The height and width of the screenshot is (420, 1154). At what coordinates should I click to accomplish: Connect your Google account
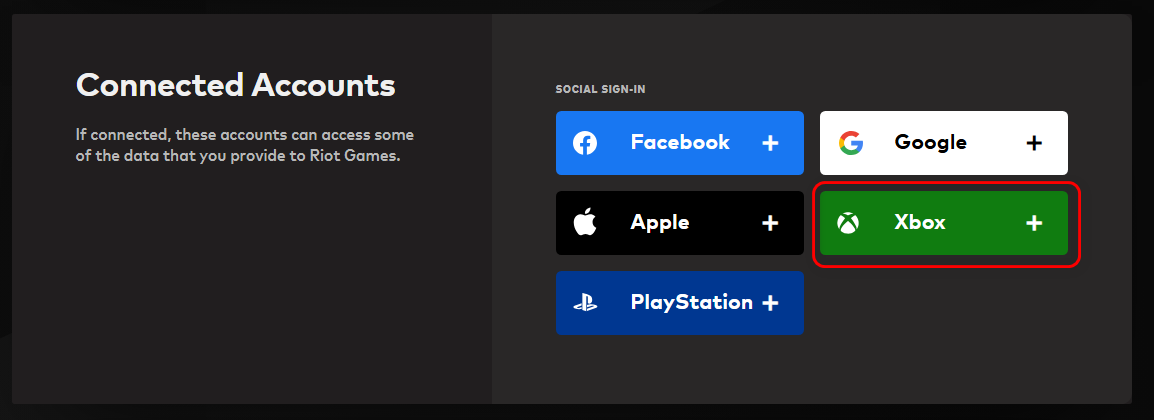click(x=1034, y=143)
